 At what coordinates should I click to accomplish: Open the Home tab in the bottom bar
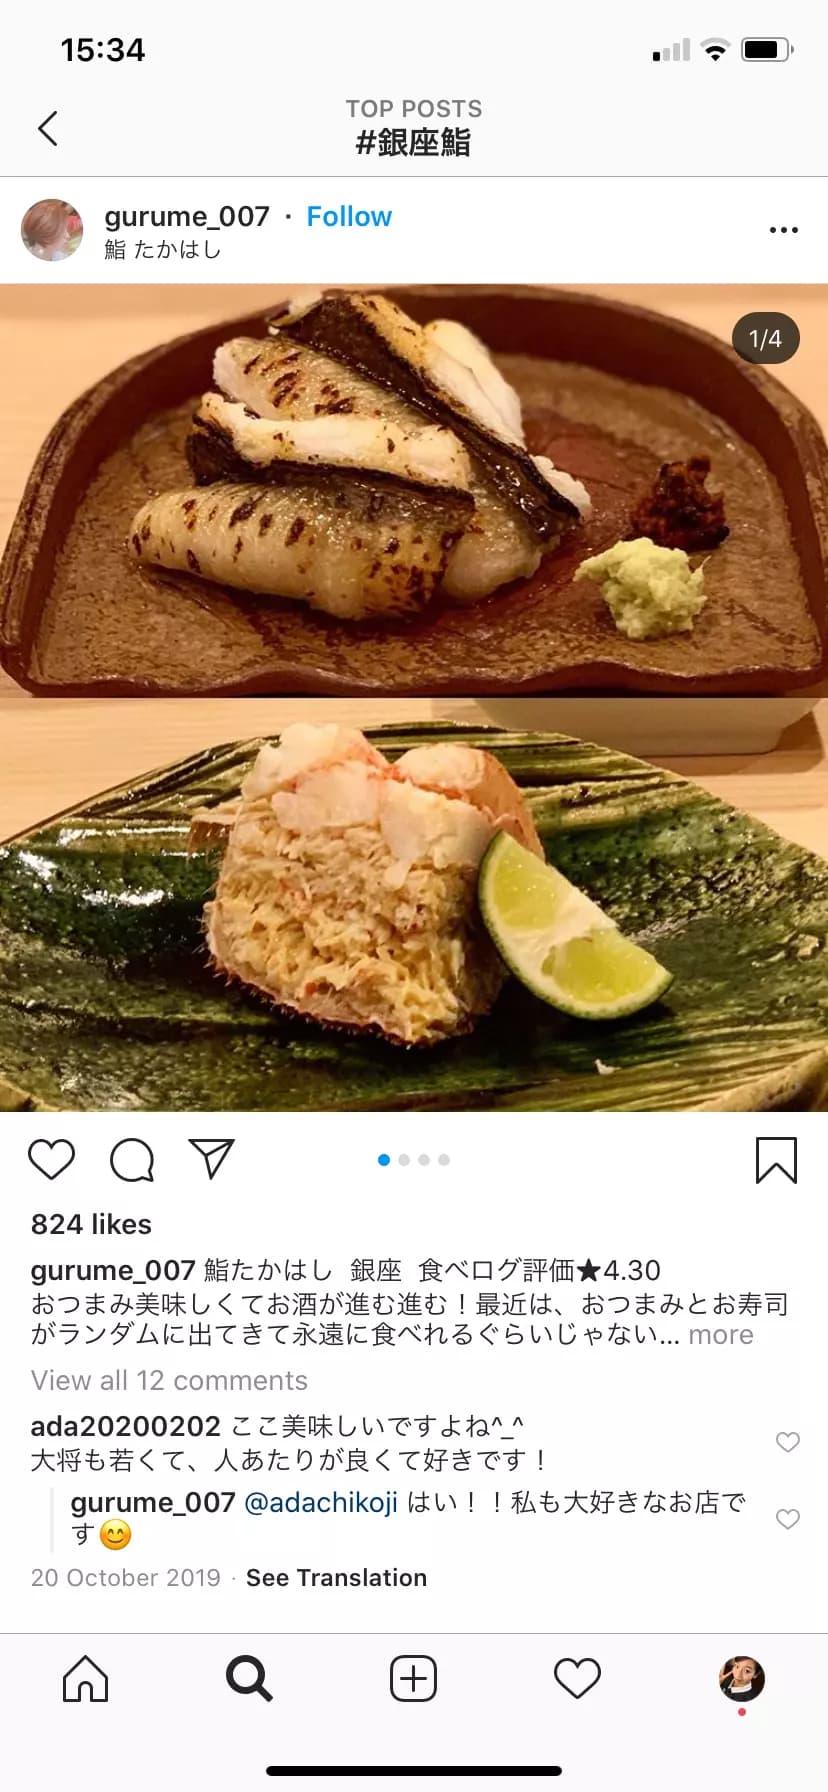point(85,1678)
